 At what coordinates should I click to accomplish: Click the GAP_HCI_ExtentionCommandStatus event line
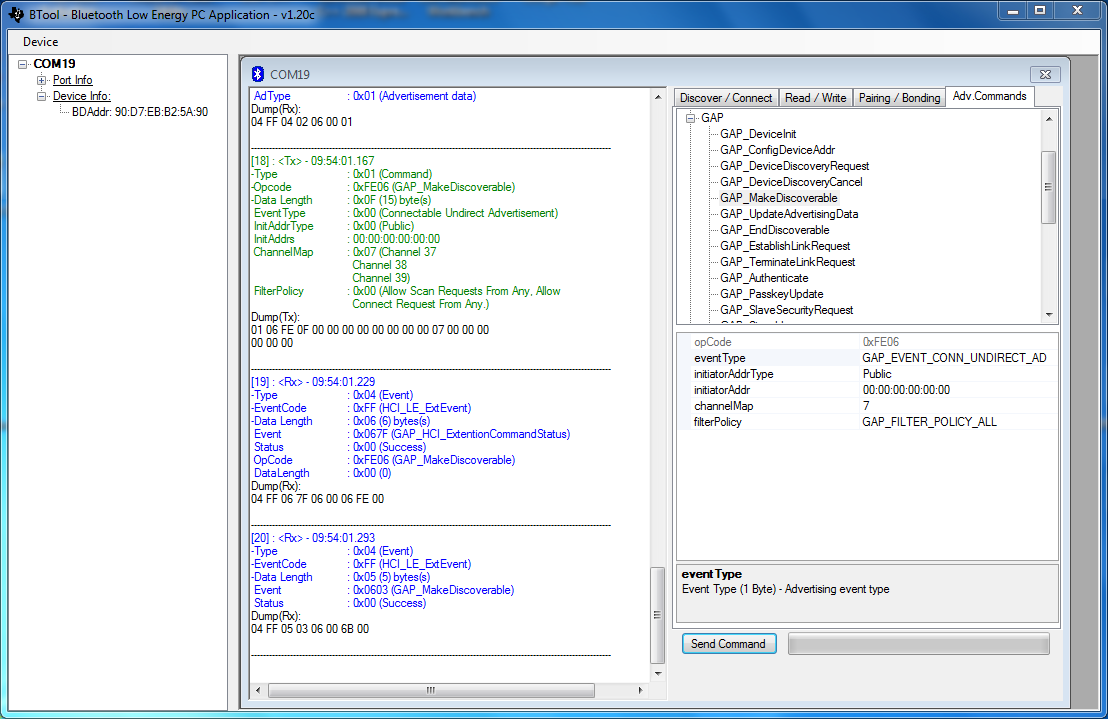tap(411, 434)
